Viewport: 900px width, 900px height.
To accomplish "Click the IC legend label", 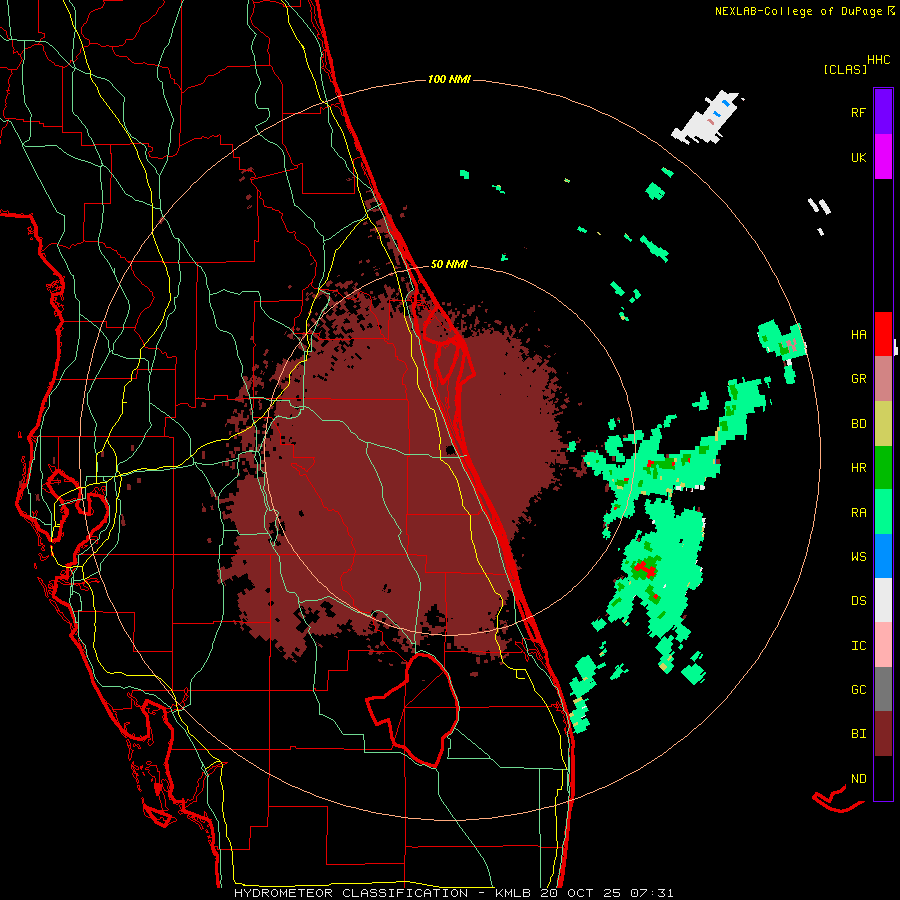I will click(858, 645).
